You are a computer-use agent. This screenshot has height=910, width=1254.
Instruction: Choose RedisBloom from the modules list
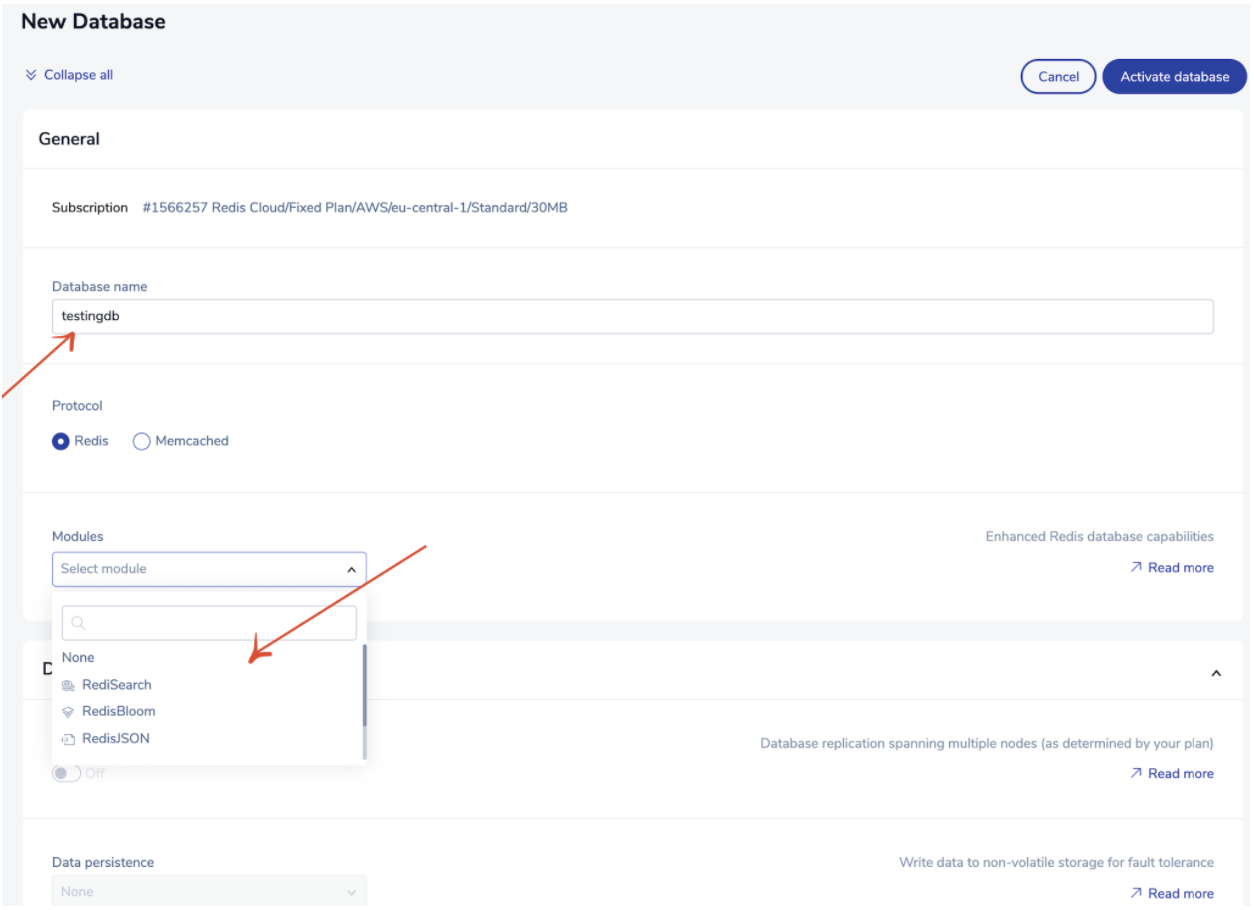(119, 712)
